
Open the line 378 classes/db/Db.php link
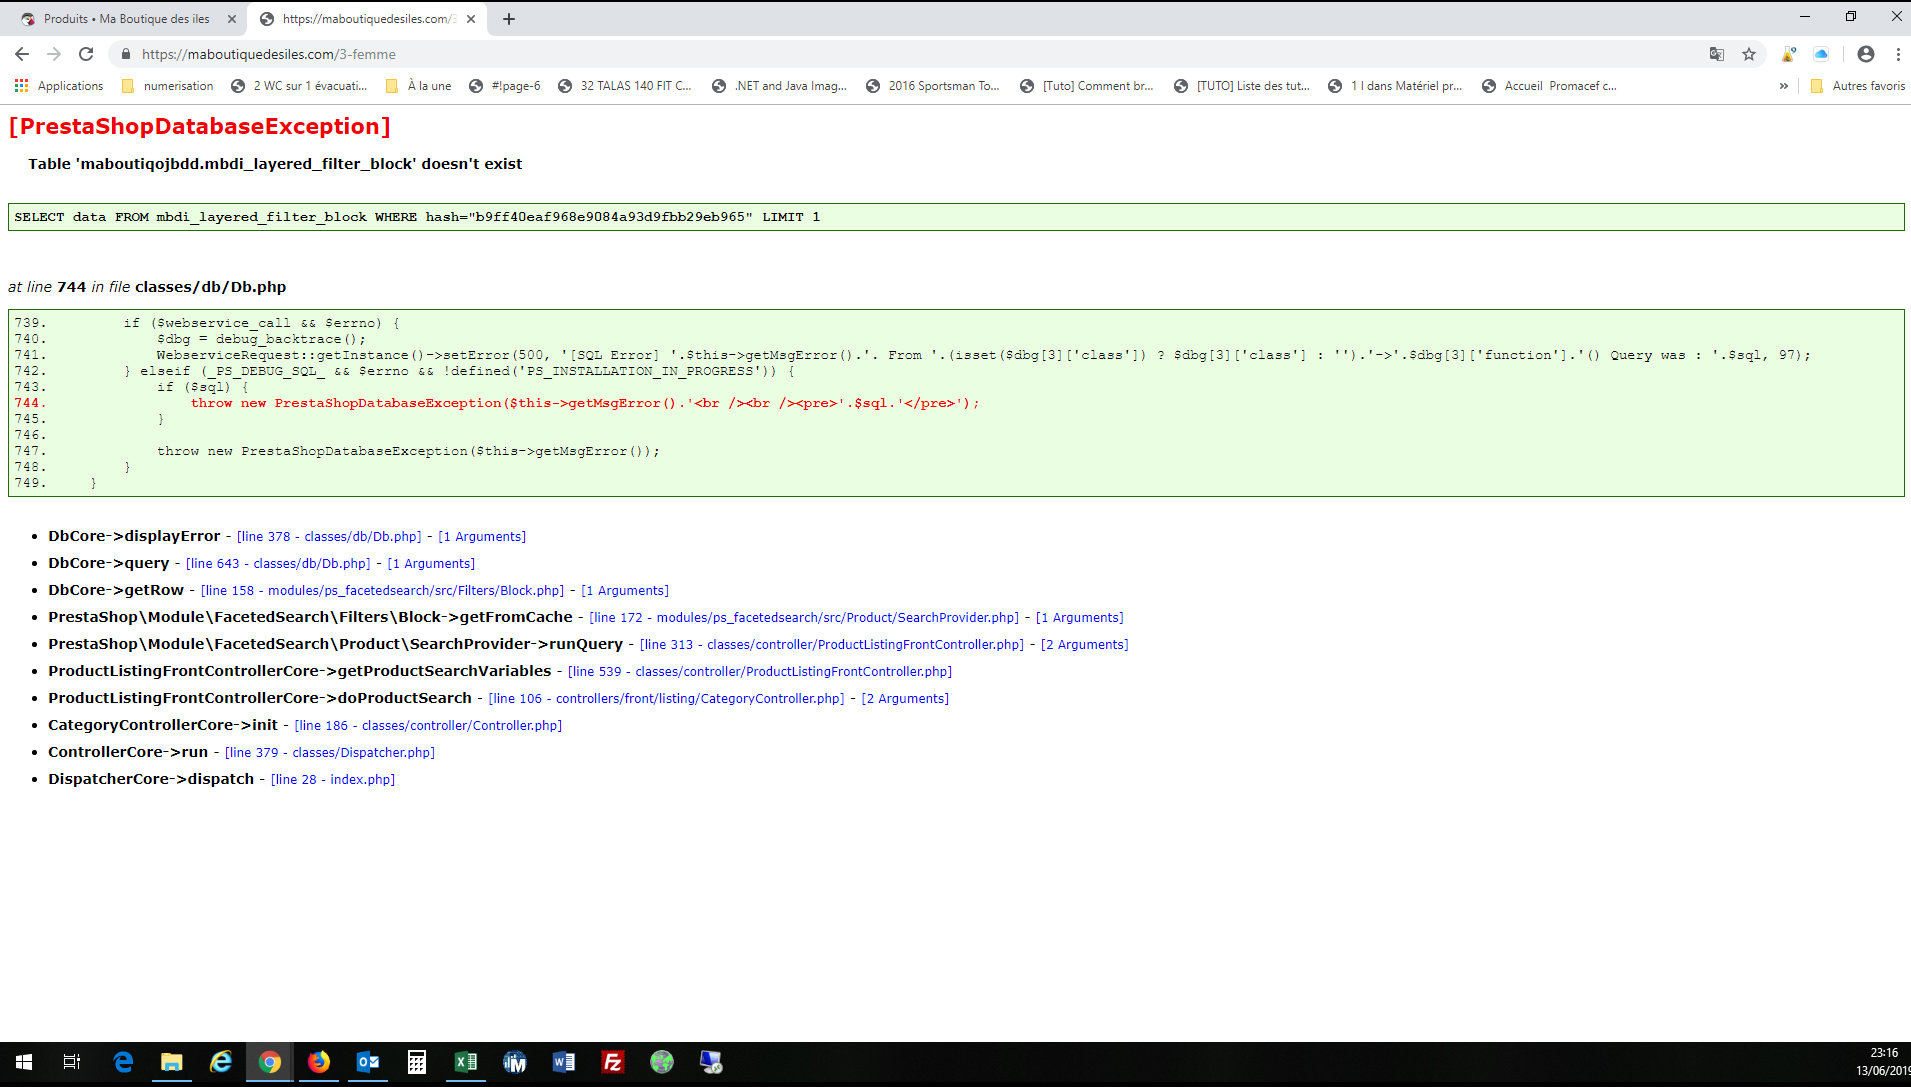tap(329, 537)
